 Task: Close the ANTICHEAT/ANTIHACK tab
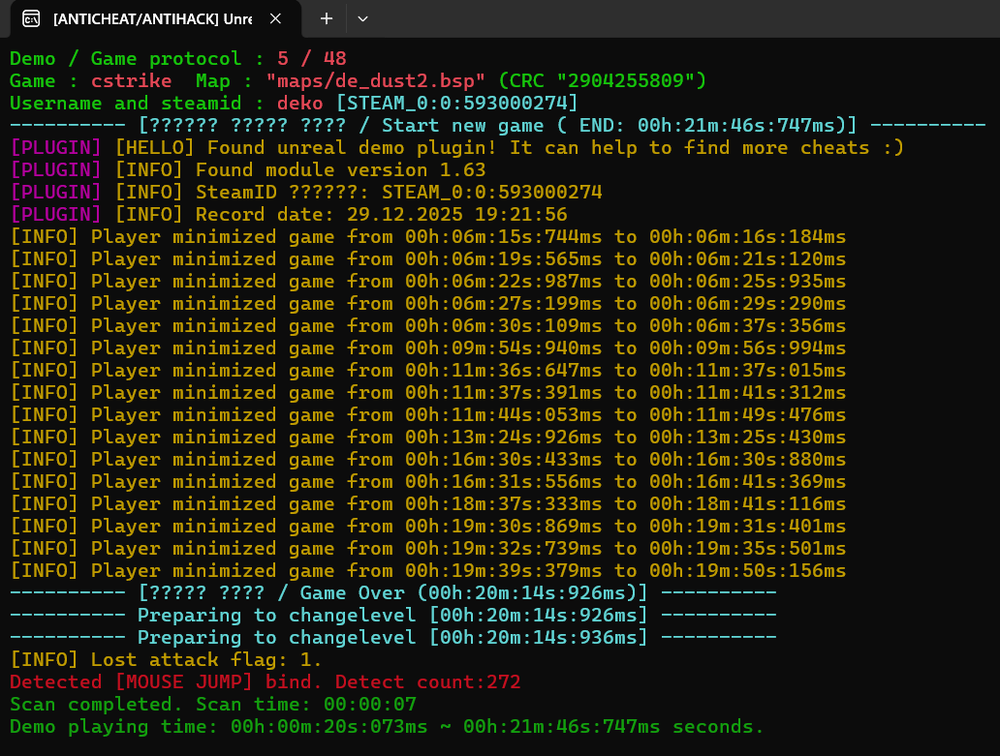tap(276, 18)
